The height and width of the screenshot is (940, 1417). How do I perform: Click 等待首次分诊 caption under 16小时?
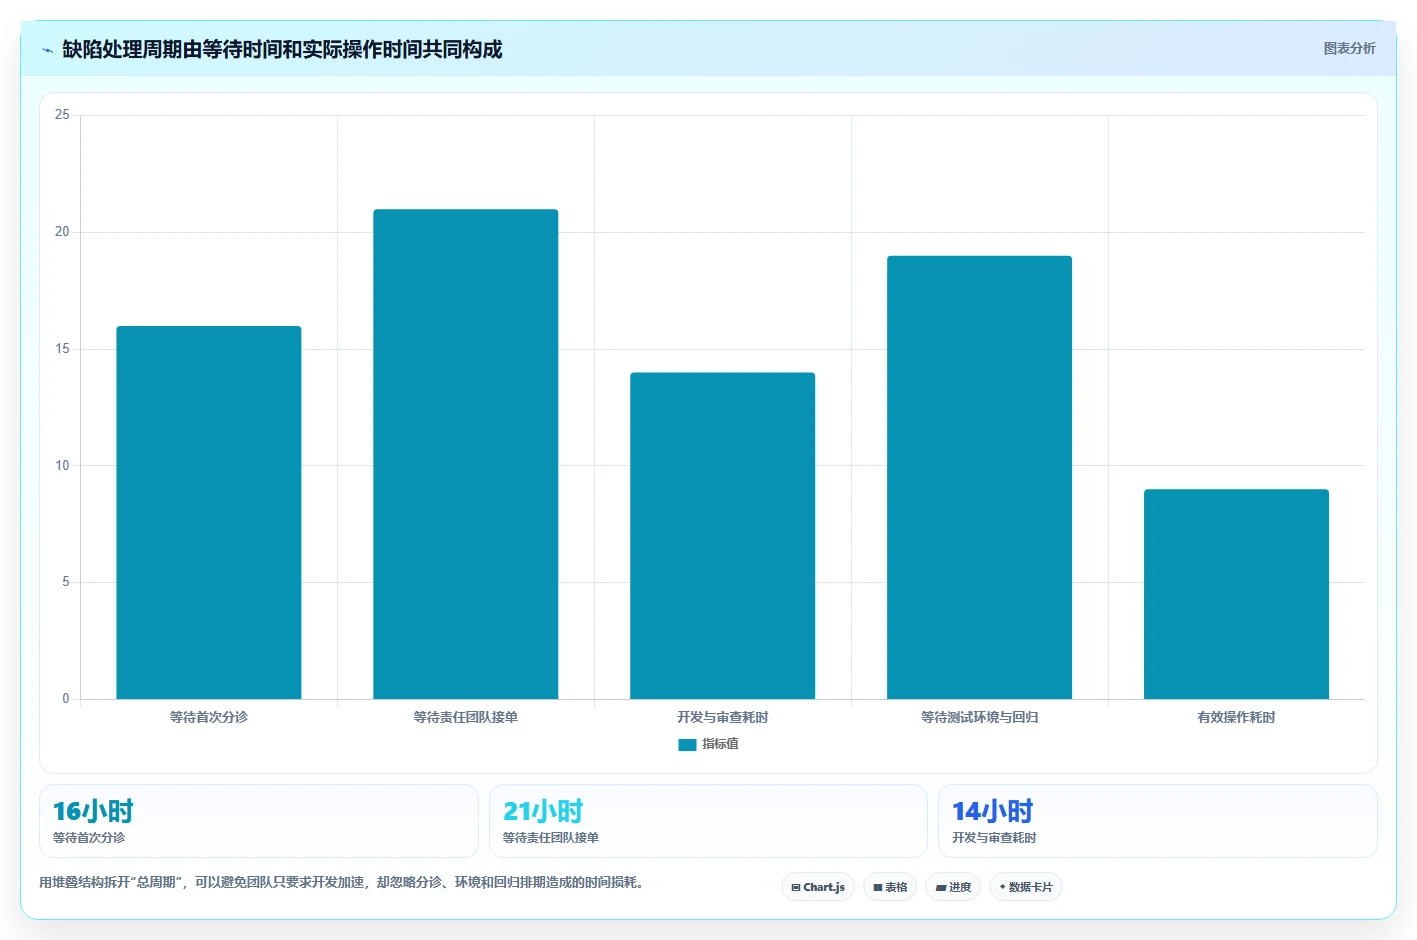[x=89, y=838]
